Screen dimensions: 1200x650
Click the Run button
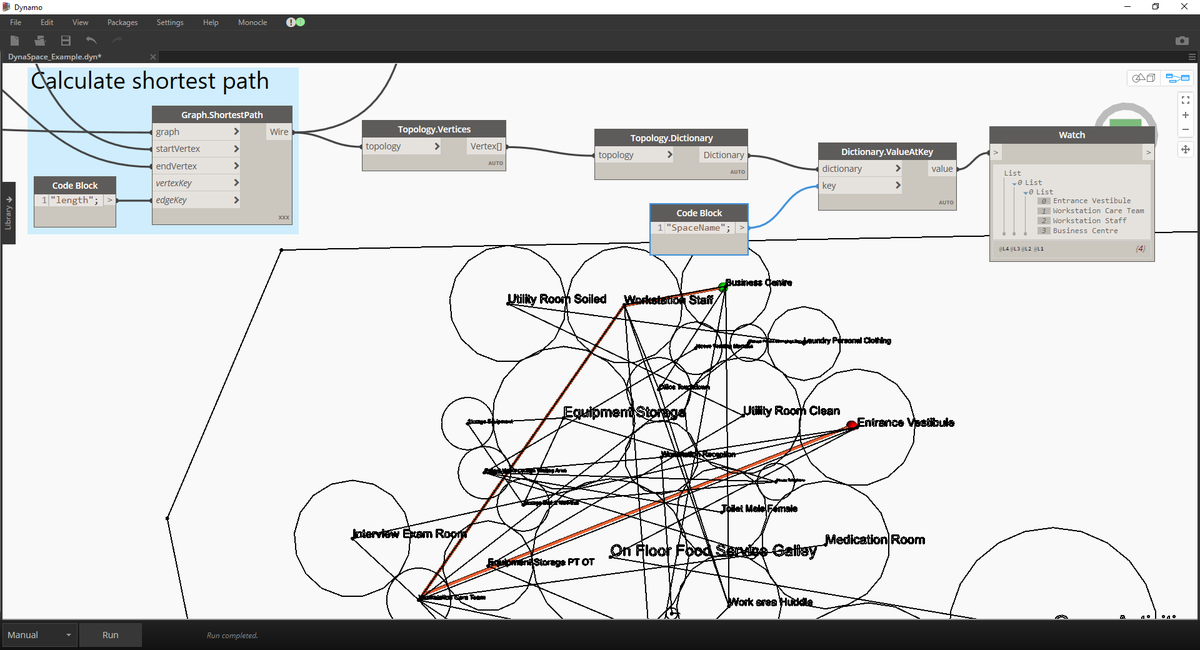pos(110,635)
